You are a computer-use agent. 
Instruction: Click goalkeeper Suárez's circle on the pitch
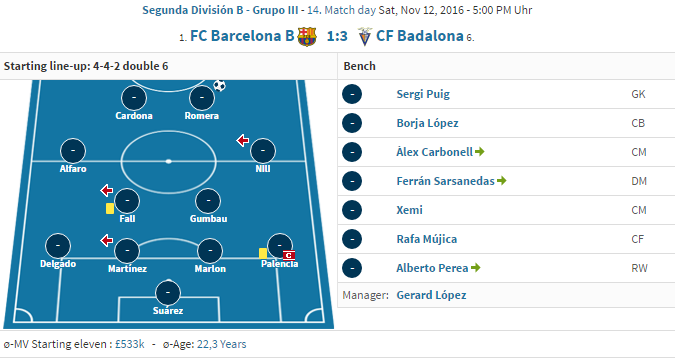click(x=168, y=293)
